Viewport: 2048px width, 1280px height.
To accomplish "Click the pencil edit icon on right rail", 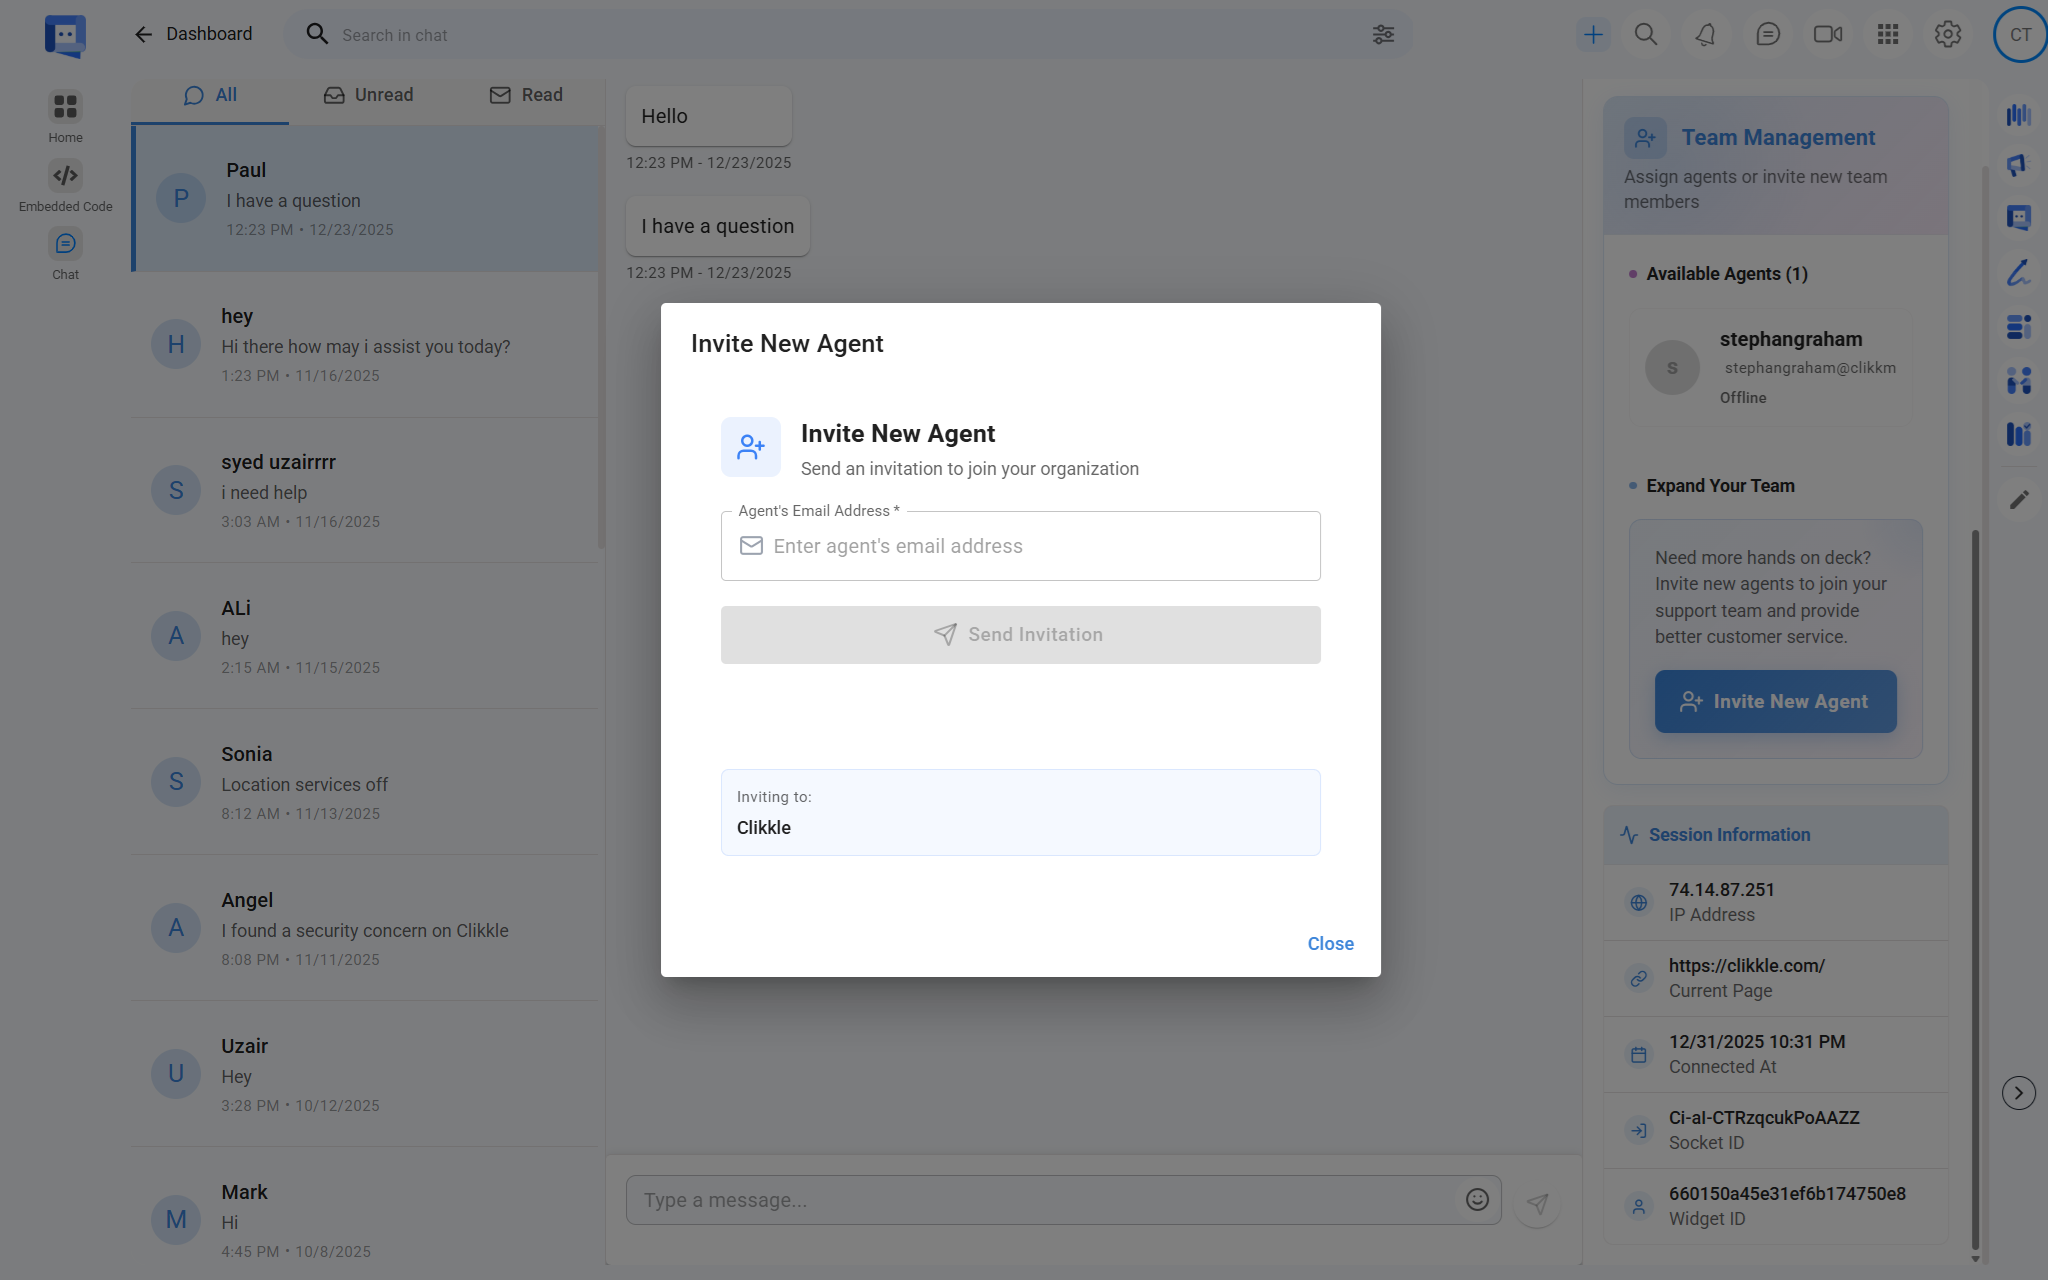I will [x=2019, y=499].
